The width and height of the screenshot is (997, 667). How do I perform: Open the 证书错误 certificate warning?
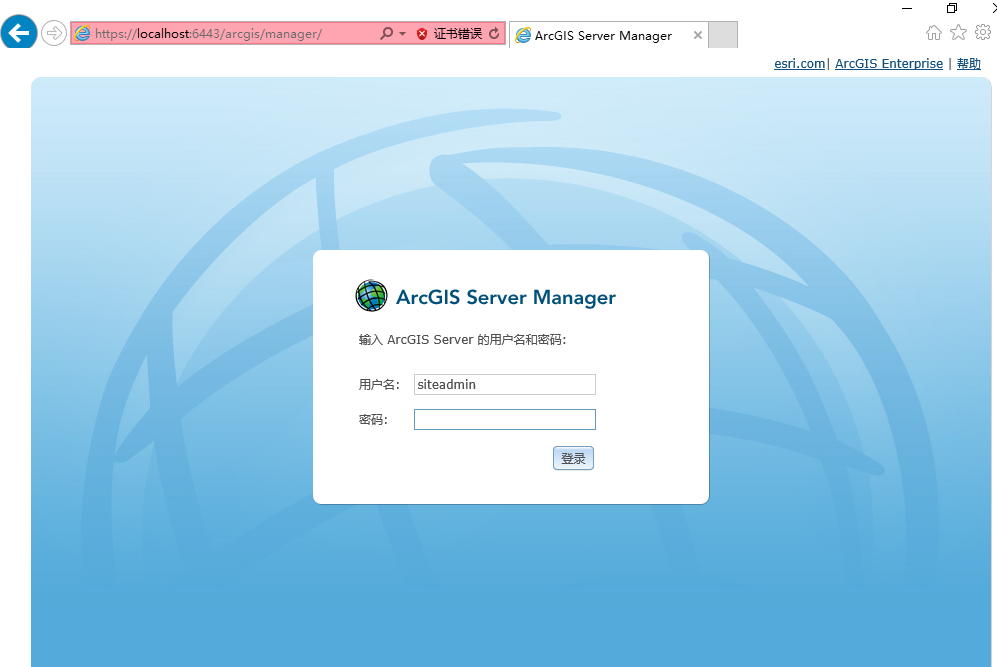pos(458,34)
